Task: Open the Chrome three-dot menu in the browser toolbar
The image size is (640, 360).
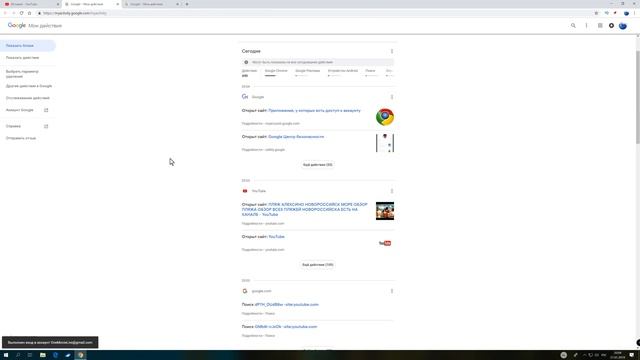Action: tap(634, 13)
